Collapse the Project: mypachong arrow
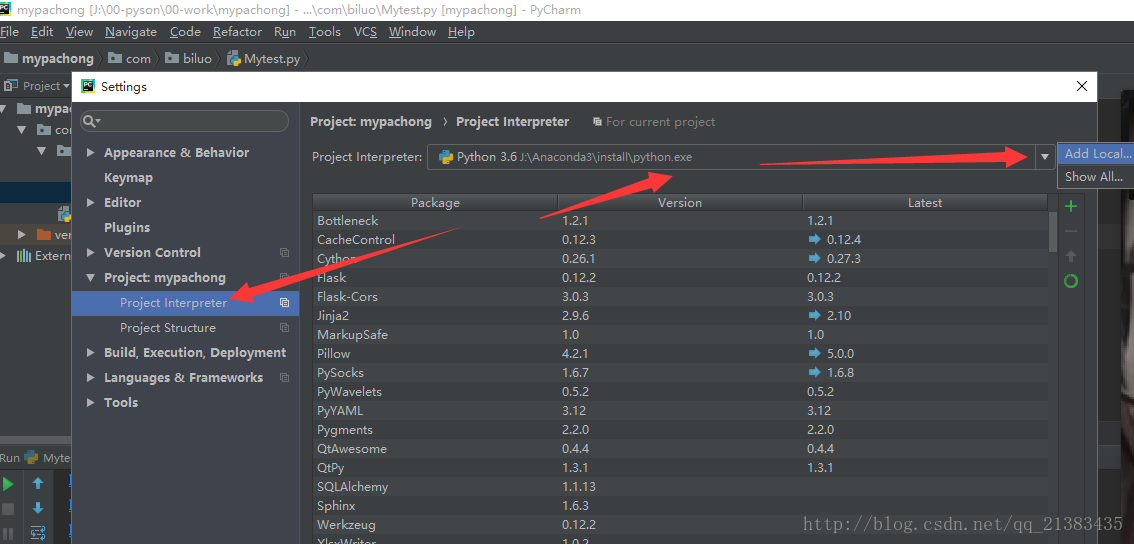1134x544 pixels. (x=90, y=278)
